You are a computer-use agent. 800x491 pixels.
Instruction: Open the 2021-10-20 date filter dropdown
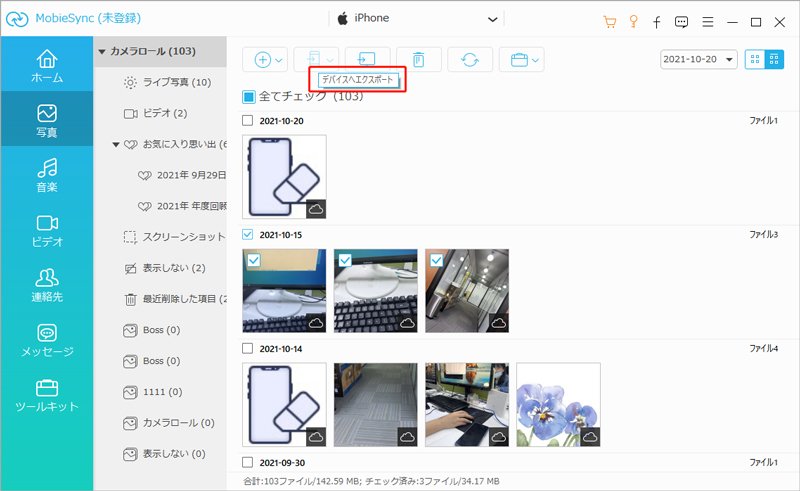698,59
